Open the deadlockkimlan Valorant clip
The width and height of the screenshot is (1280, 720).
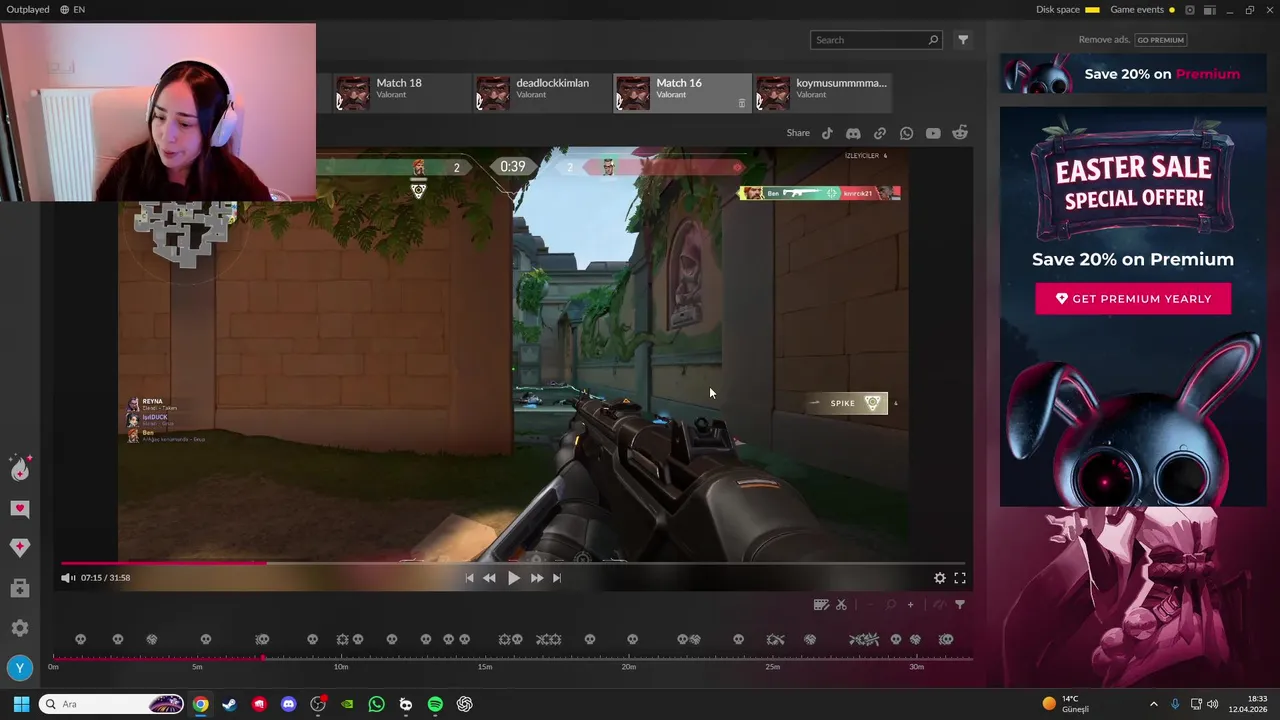coord(541,92)
